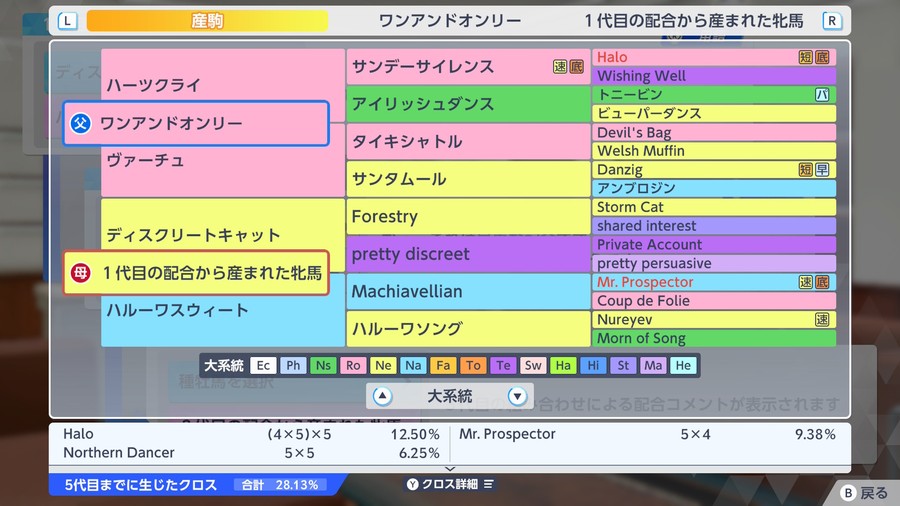Click the 底 badge on Halo

click(x=822, y=57)
